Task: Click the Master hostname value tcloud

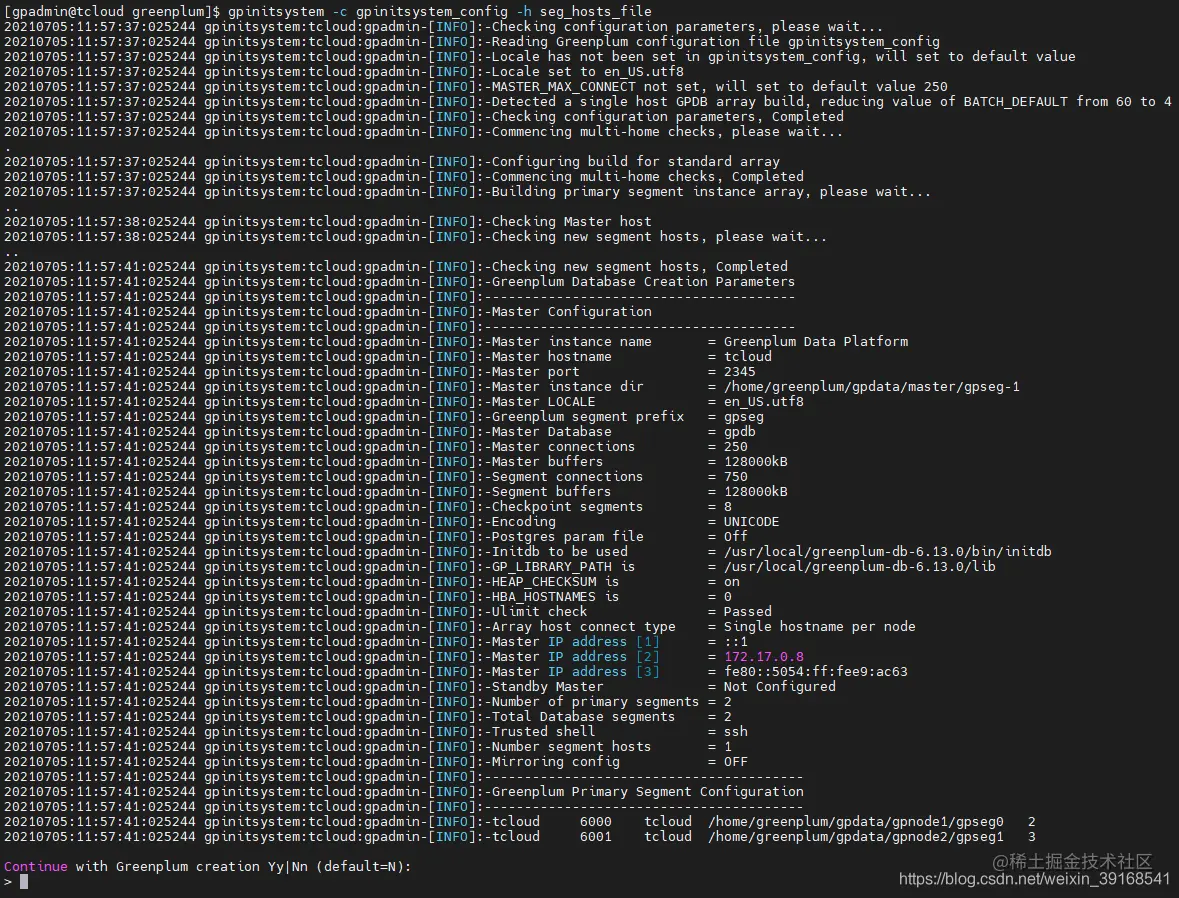Action: pos(747,356)
